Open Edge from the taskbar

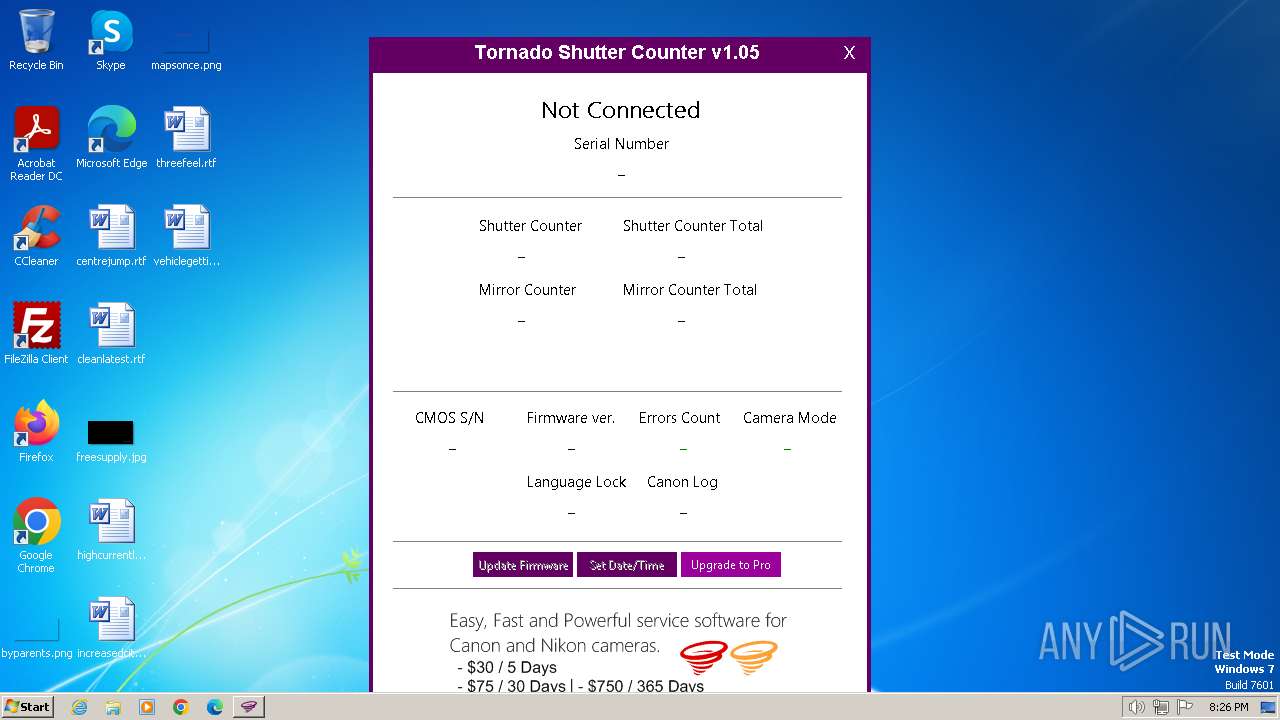tap(215, 707)
